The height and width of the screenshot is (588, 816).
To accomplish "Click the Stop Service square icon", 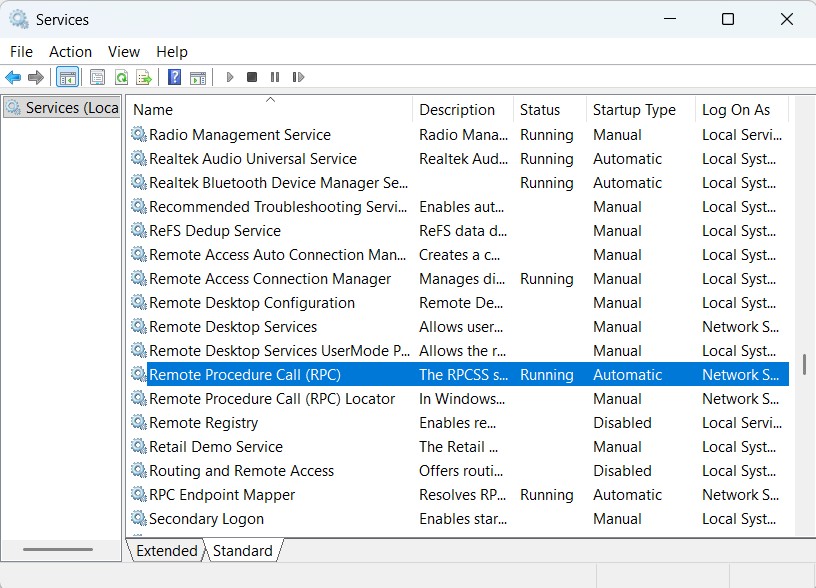I will coord(252,77).
